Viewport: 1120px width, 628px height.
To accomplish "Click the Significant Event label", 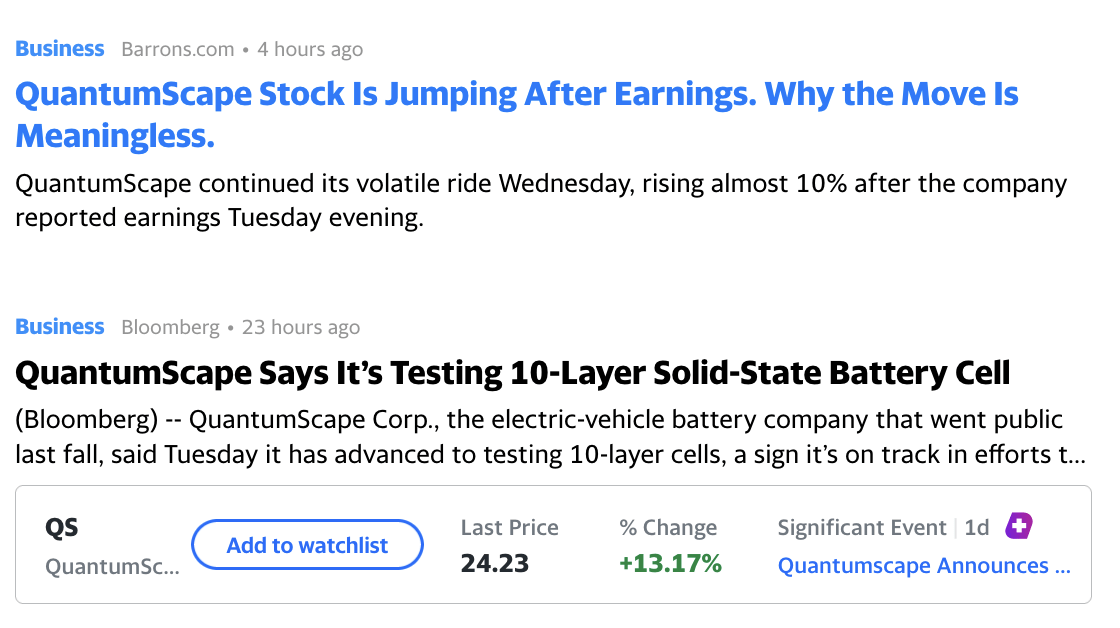I will [x=862, y=527].
